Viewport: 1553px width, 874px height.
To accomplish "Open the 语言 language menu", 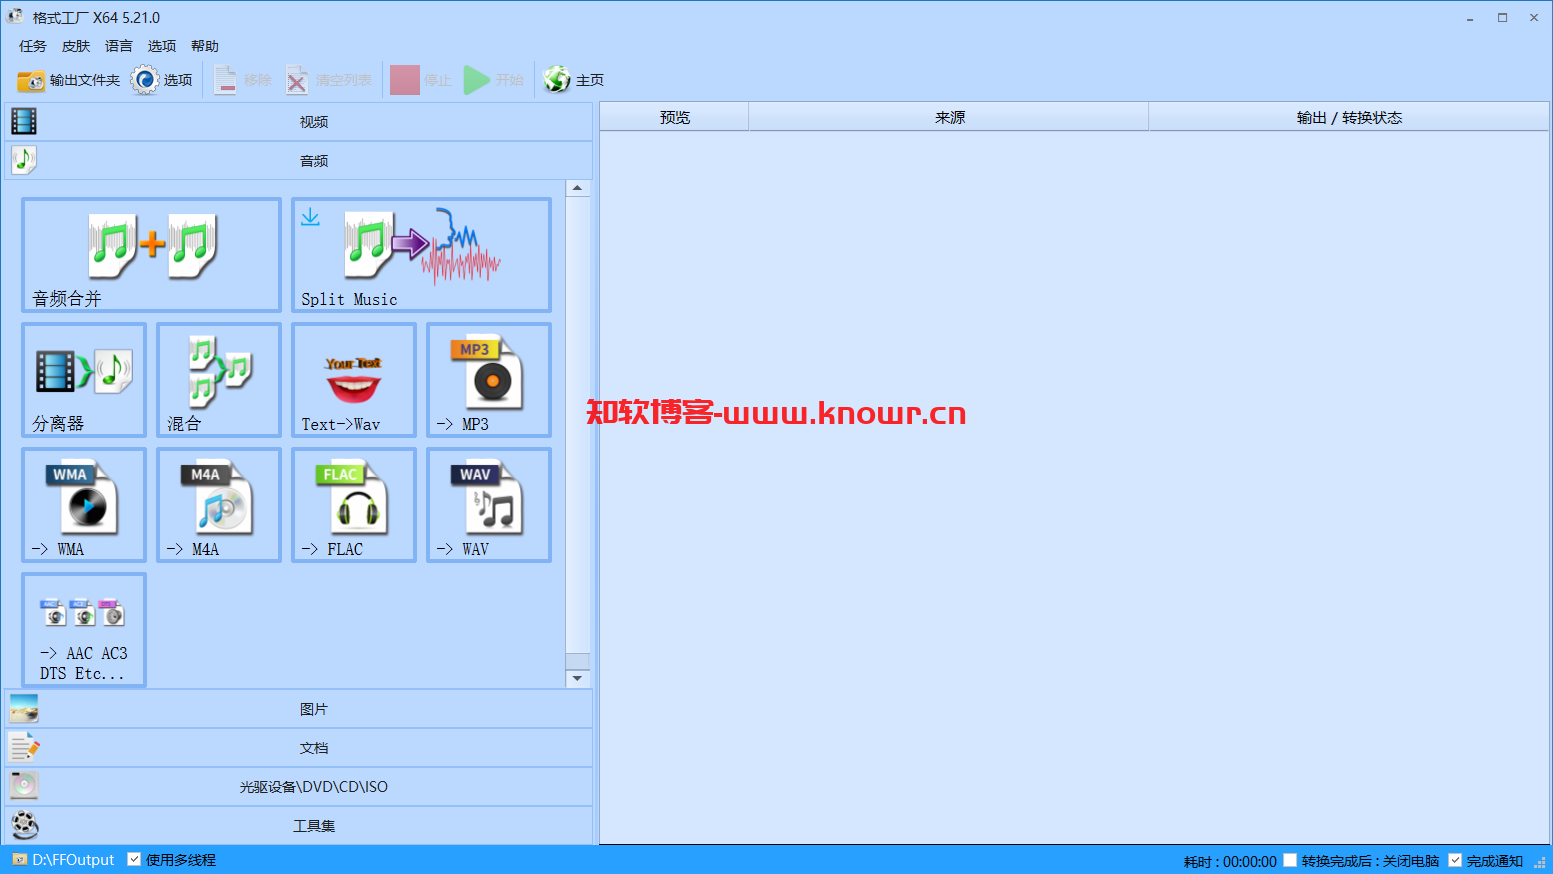I will coord(119,46).
